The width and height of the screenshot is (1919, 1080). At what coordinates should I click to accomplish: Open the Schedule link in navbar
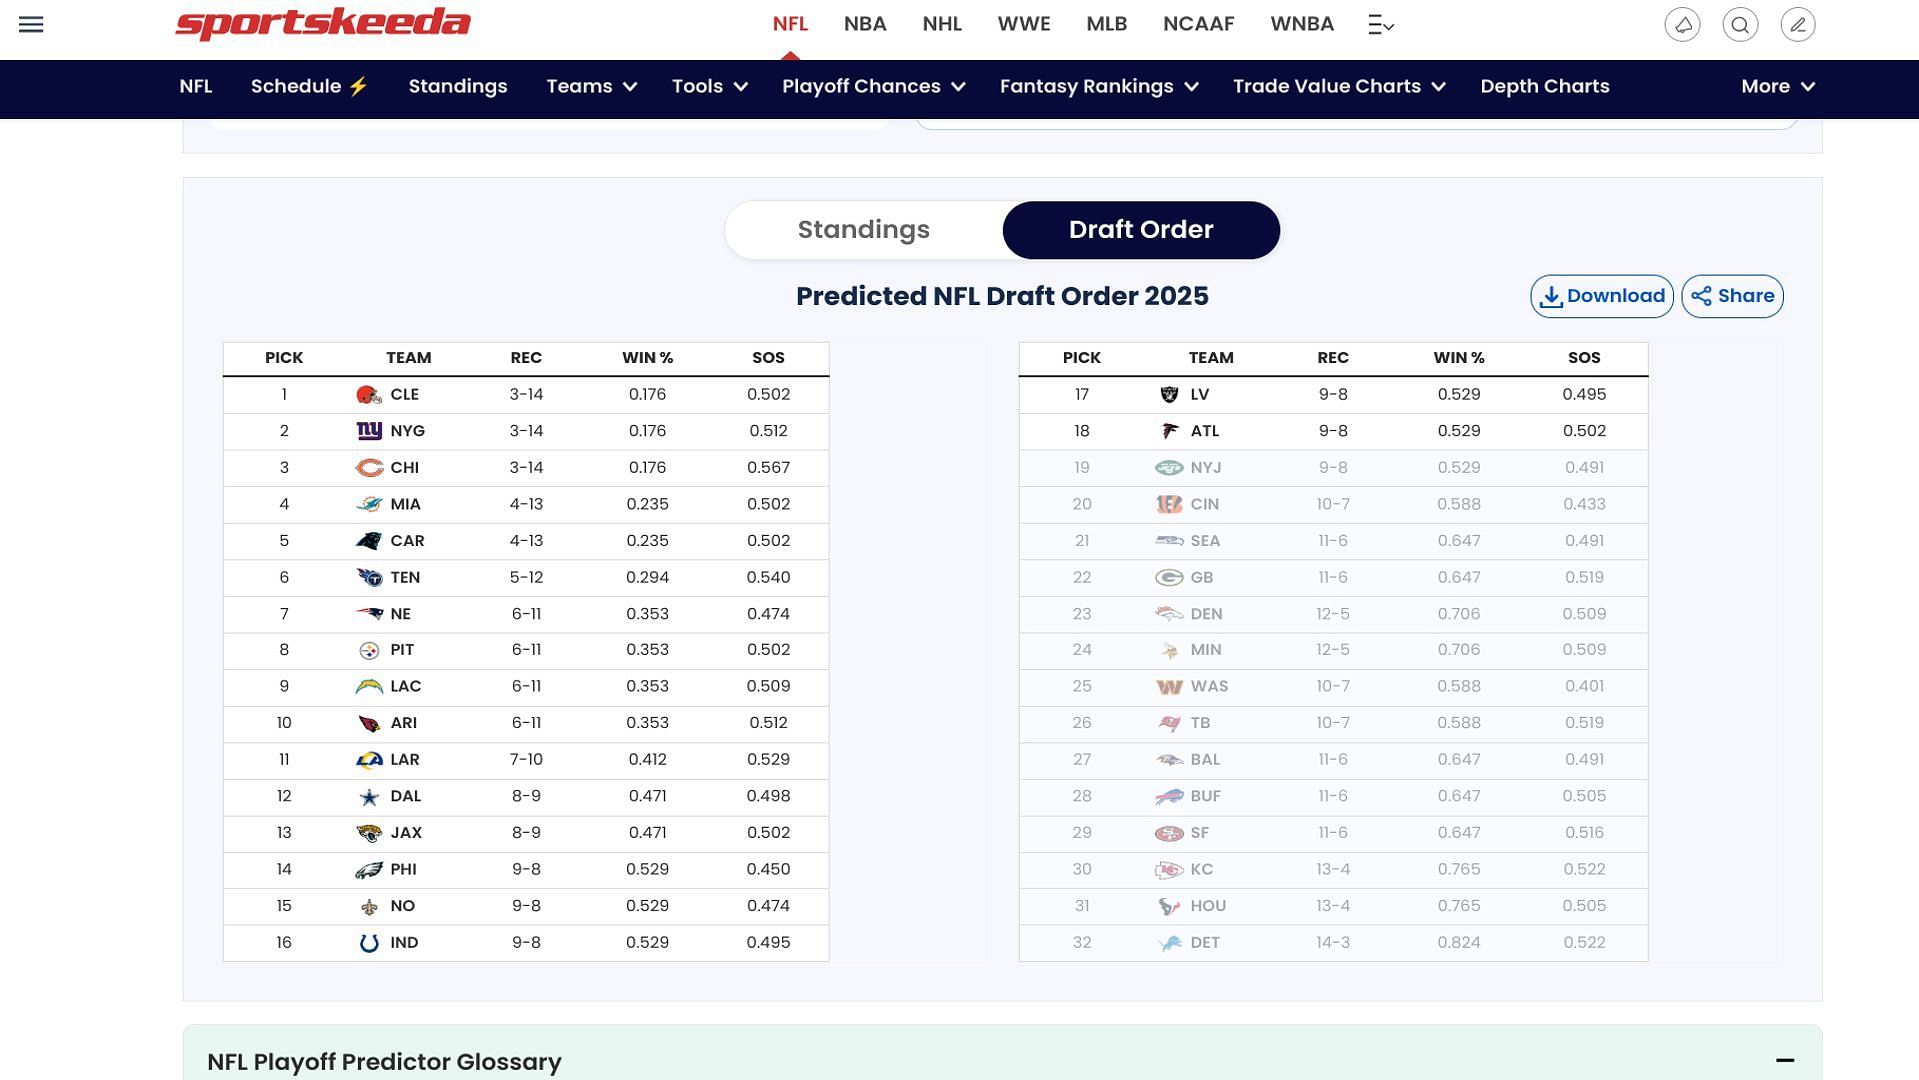click(310, 86)
